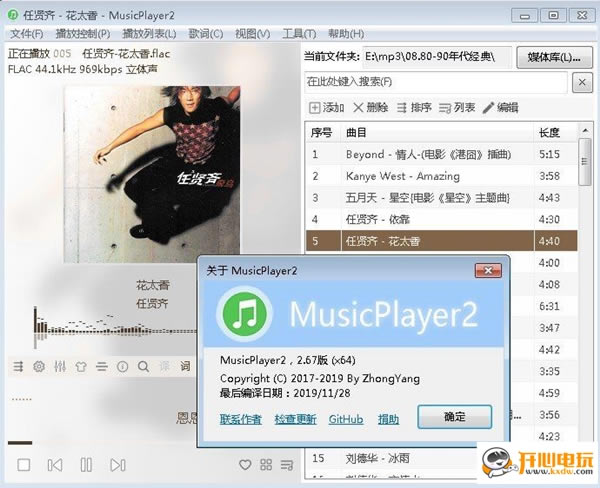Image resolution: width=600 pixels, height=488 pixels.
Task: Click the 曲目 column header
Action: pos(437,133)
